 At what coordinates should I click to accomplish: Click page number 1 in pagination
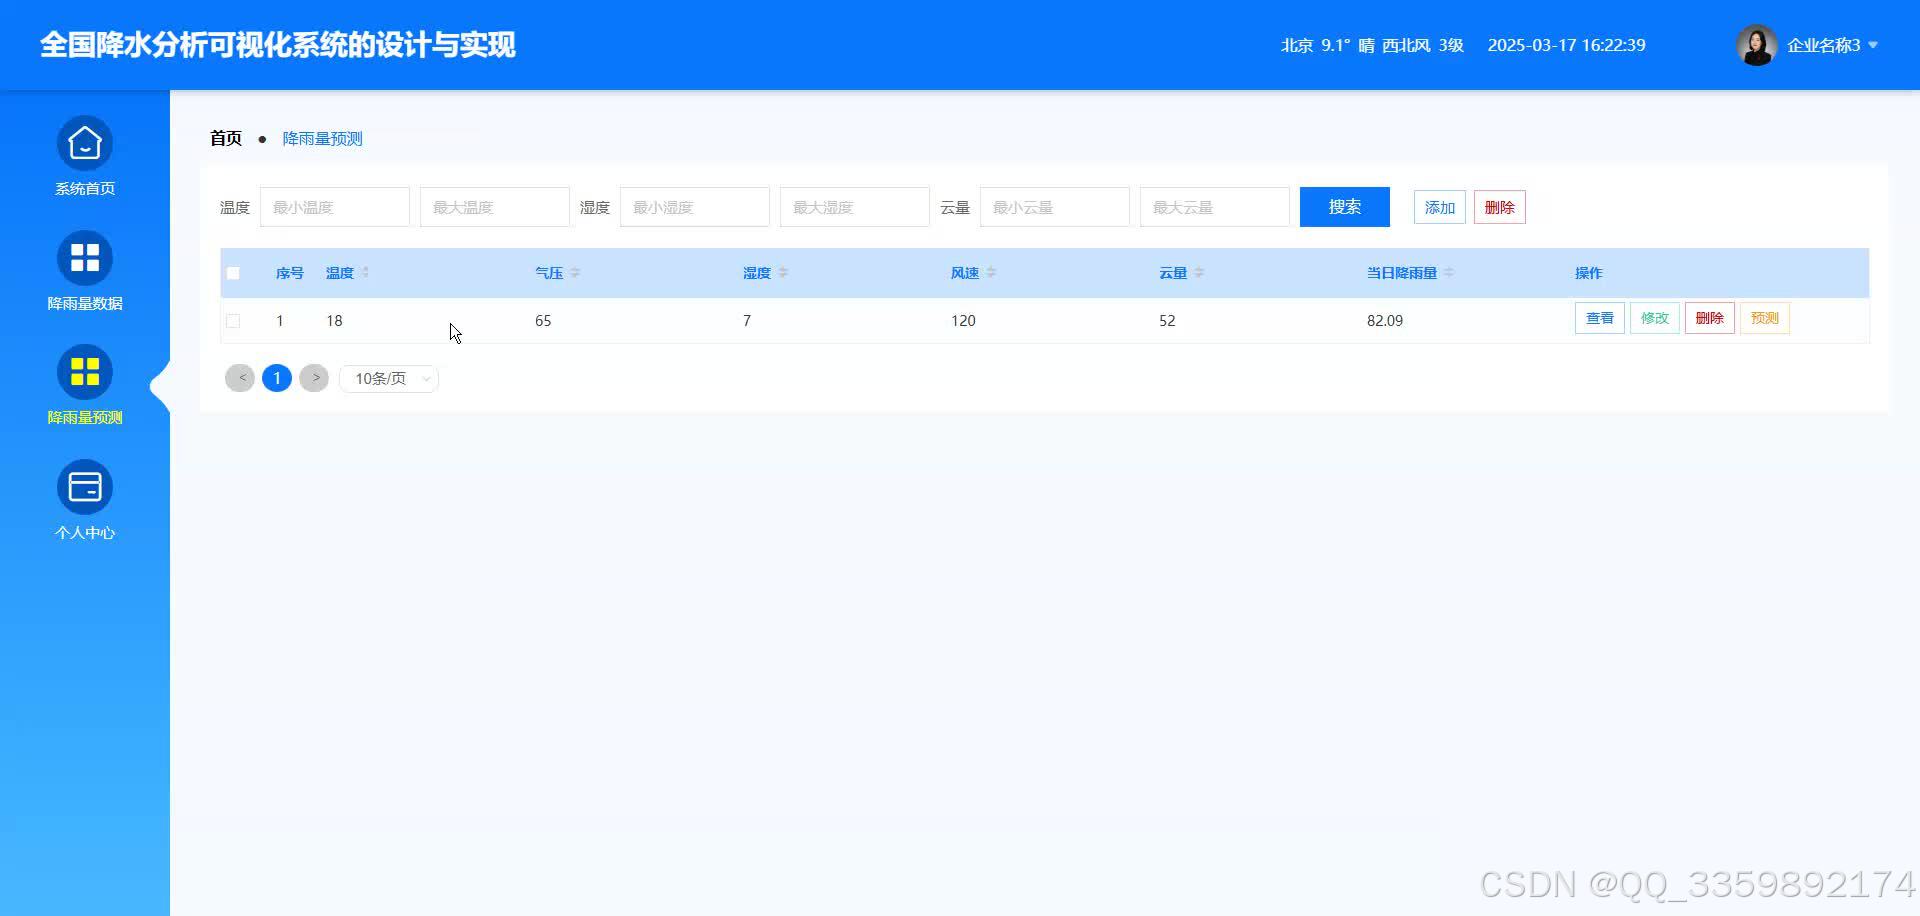click(277, 378)
